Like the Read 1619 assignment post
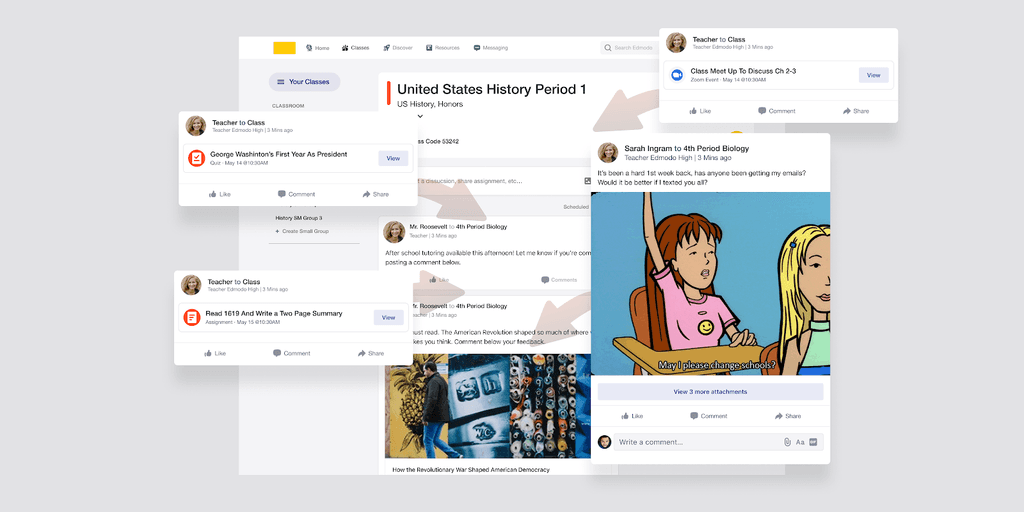The image size is (1024, 512). [x=215, y=353]
